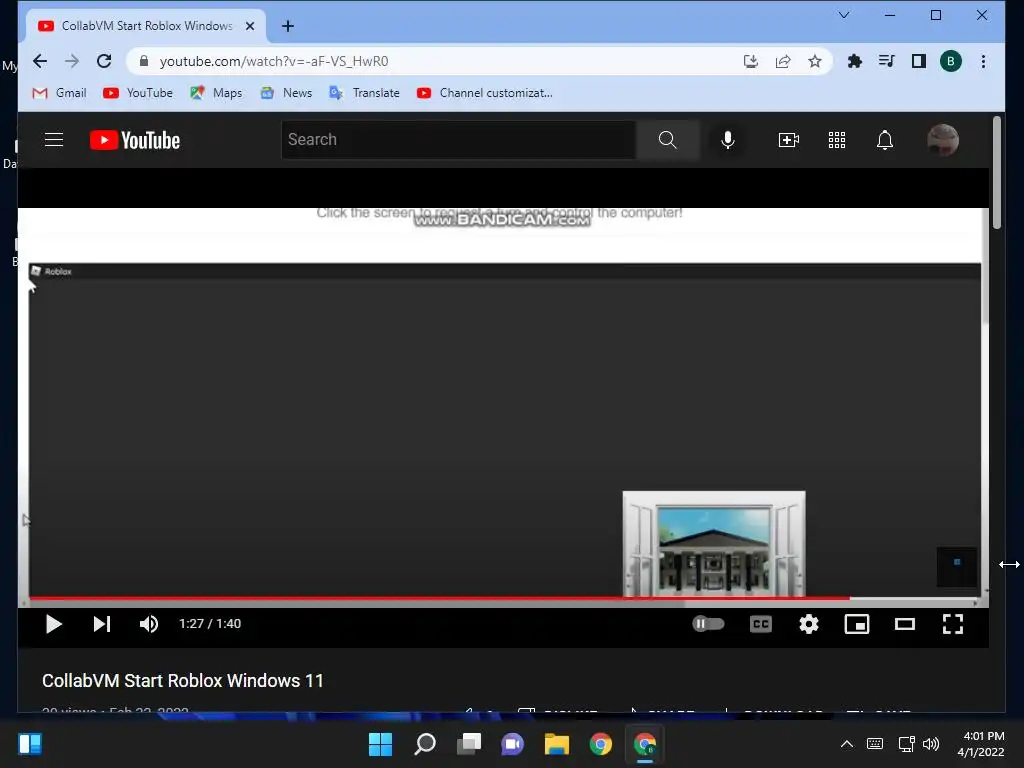
Task: Open the media control icon
Action: (886, 61)
